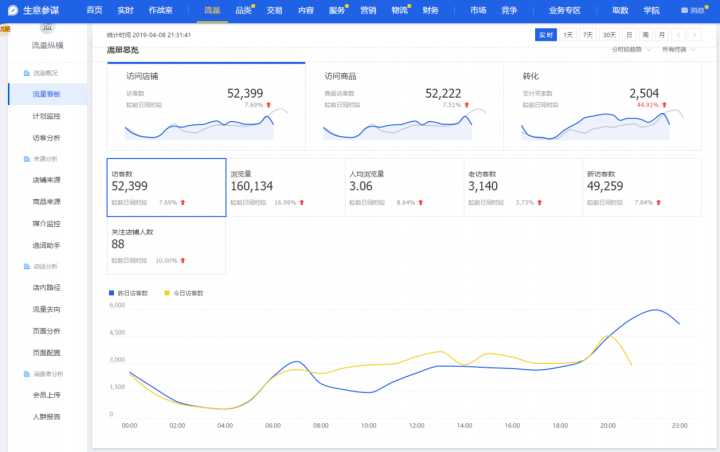This screenshot has height=452, width=720.
Task: Click the previous date arrow
Action: click(x=678, y=35)
